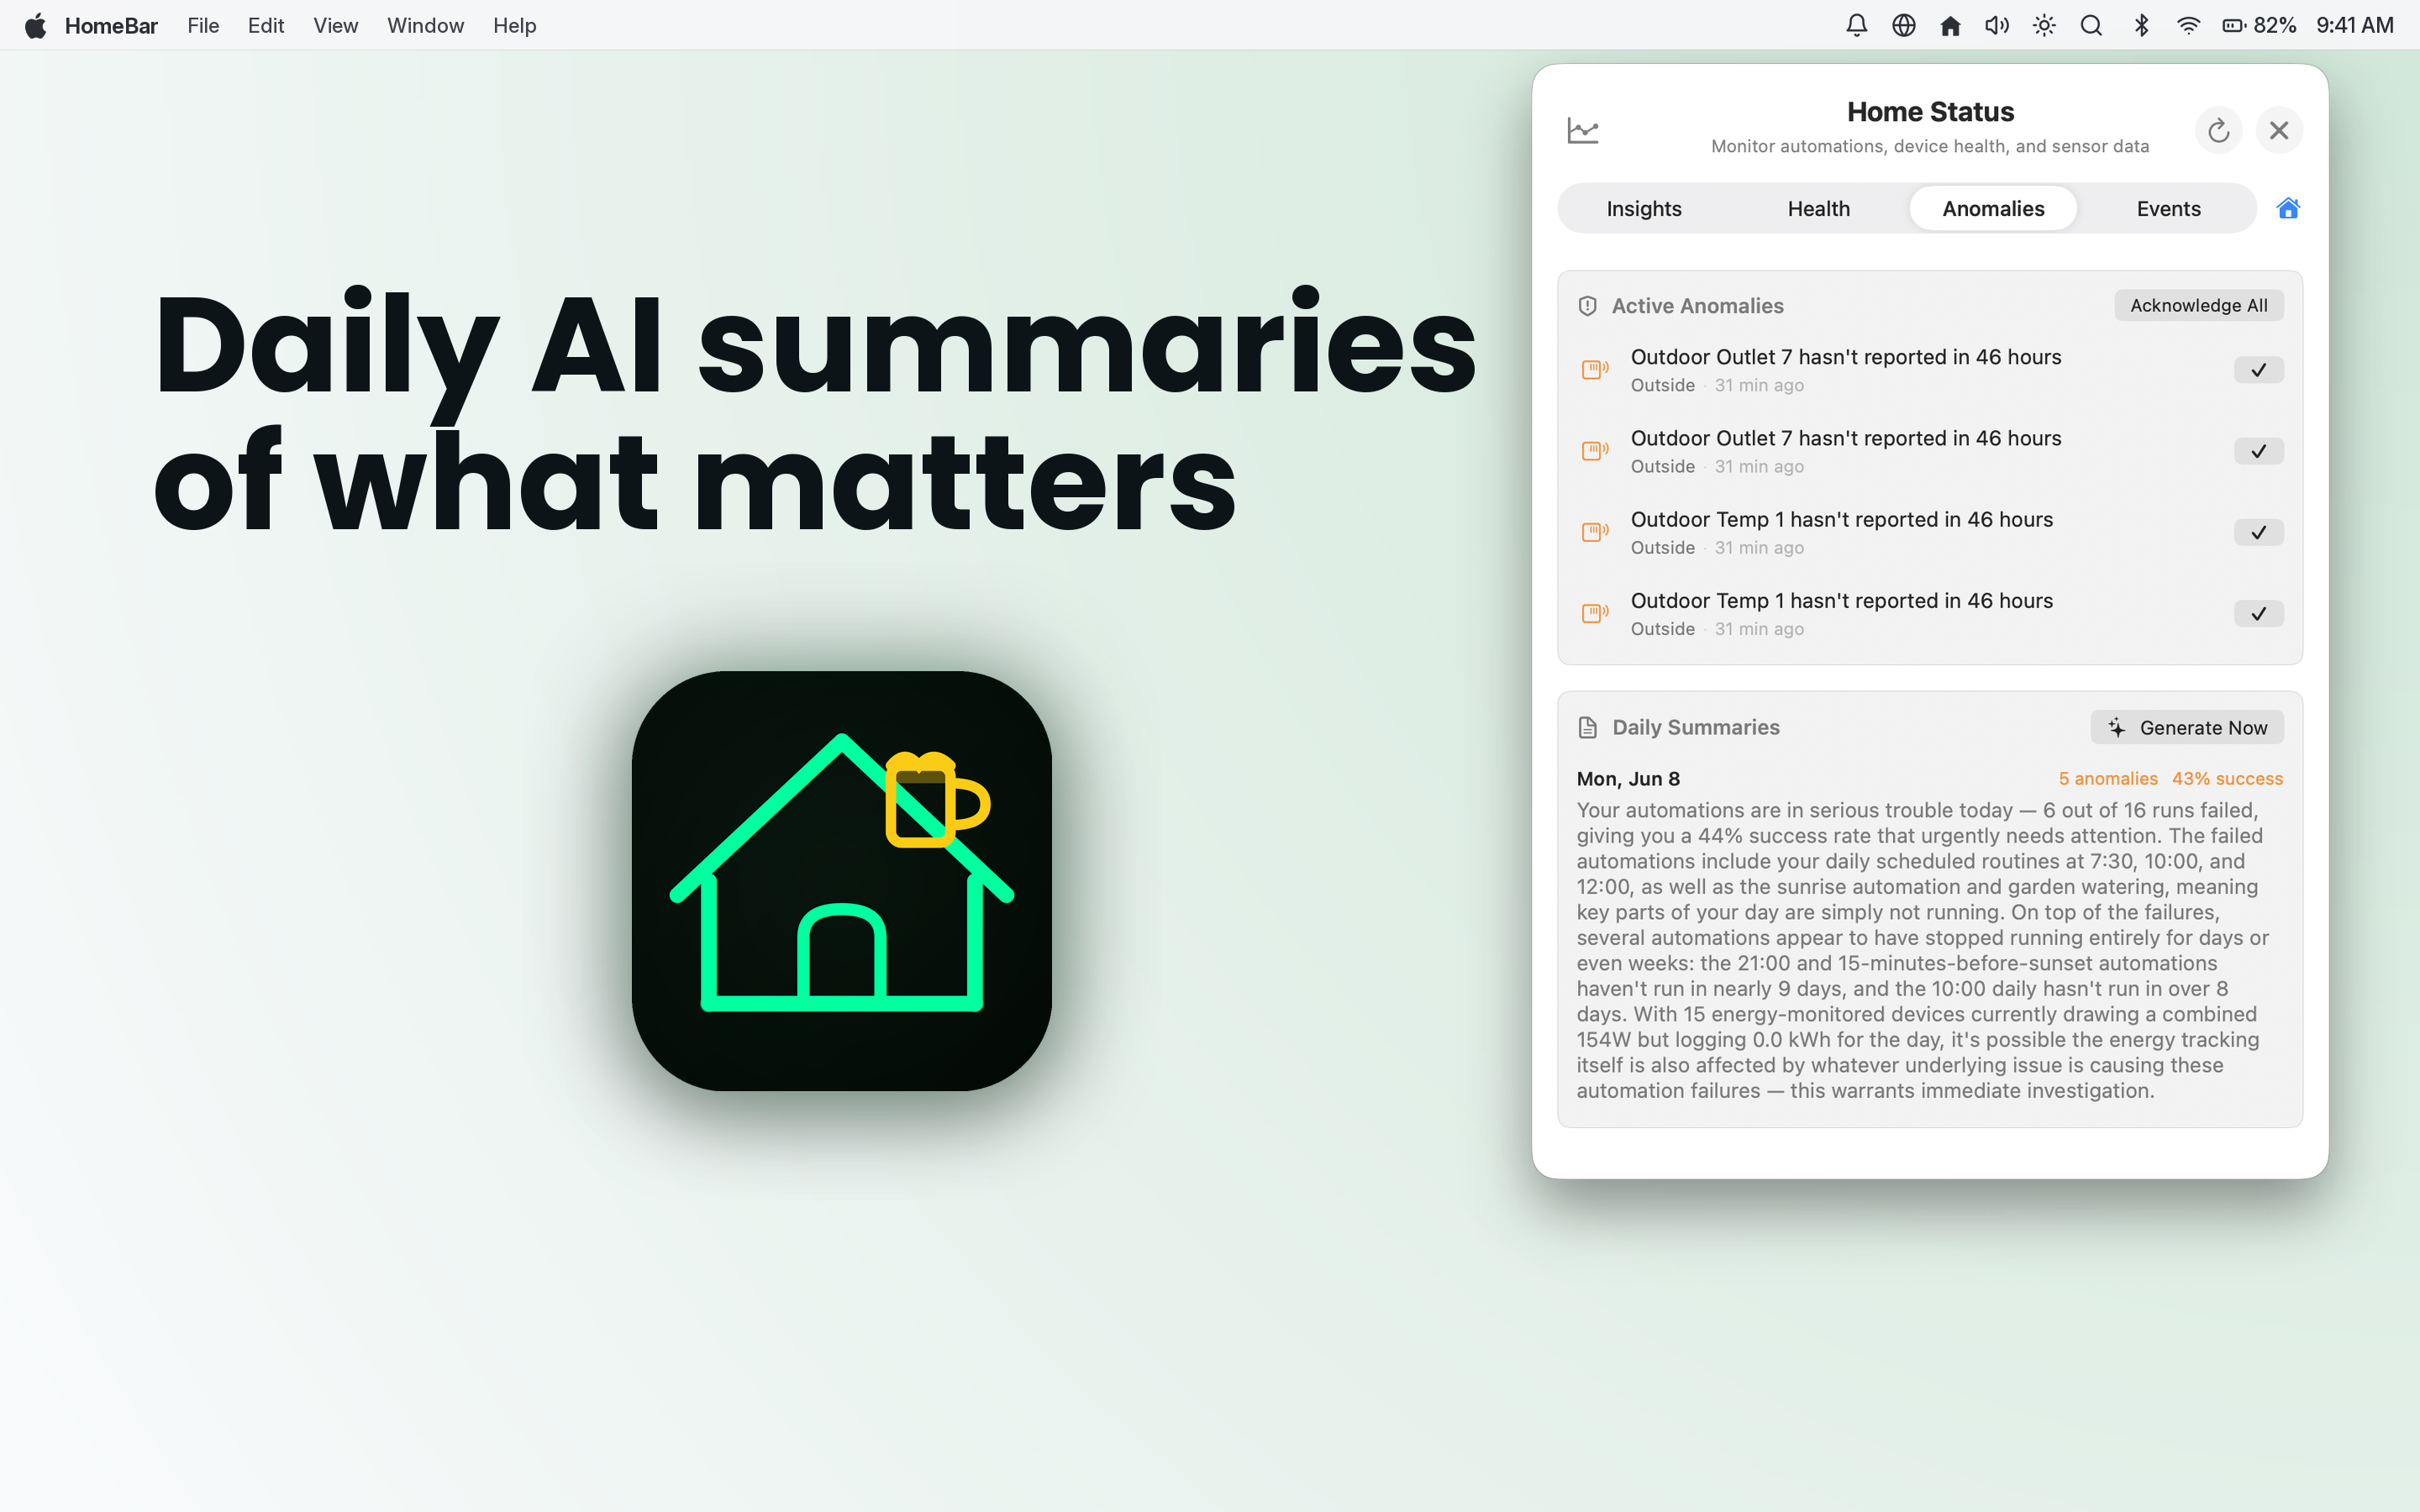Open the volume control in menu bar
The width and height of the screenshot is (2420, 1512).
pyautogui.click(x=1997, y=25)
